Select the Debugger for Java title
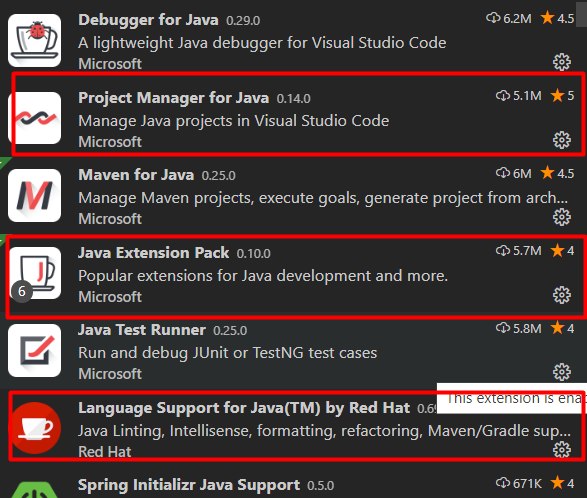 (x=148, y=20)
